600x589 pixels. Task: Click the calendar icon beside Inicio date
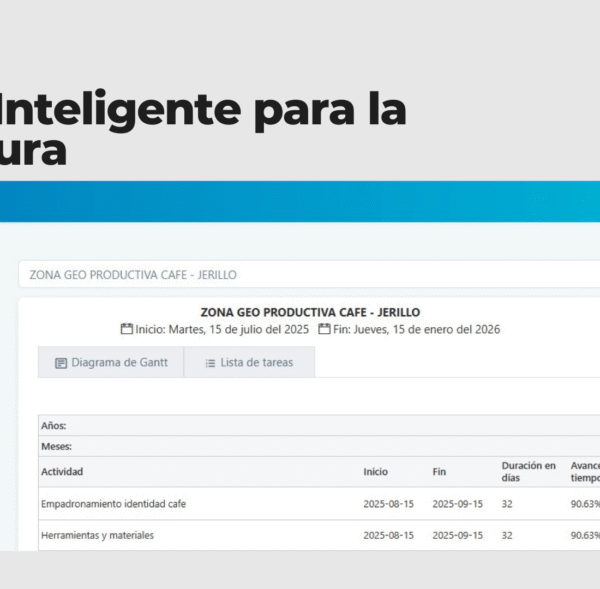point(127,329)
